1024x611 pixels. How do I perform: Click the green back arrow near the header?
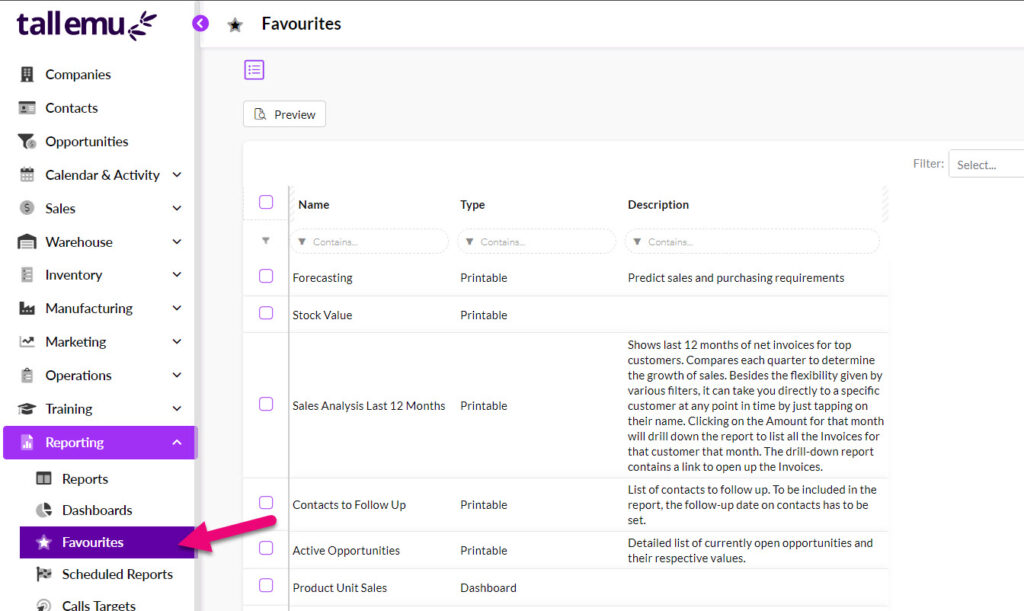point(200,22)
